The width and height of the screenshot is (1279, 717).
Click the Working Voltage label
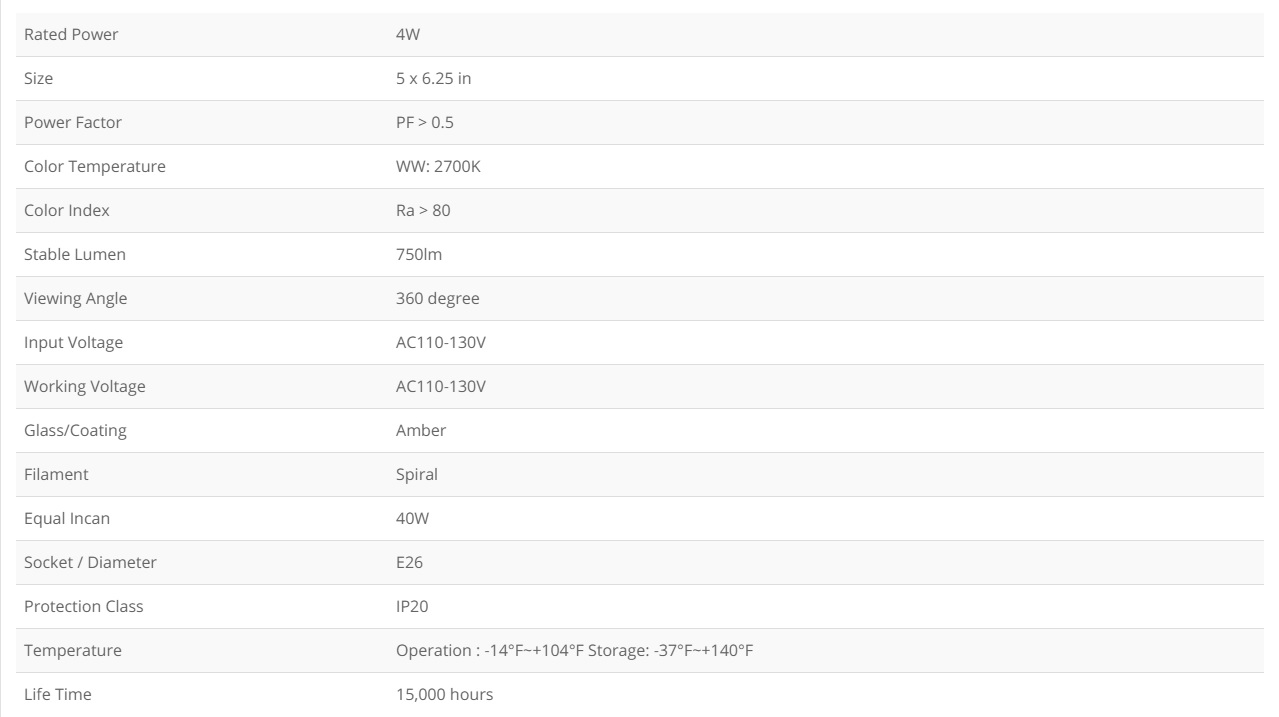pos(85,387)
